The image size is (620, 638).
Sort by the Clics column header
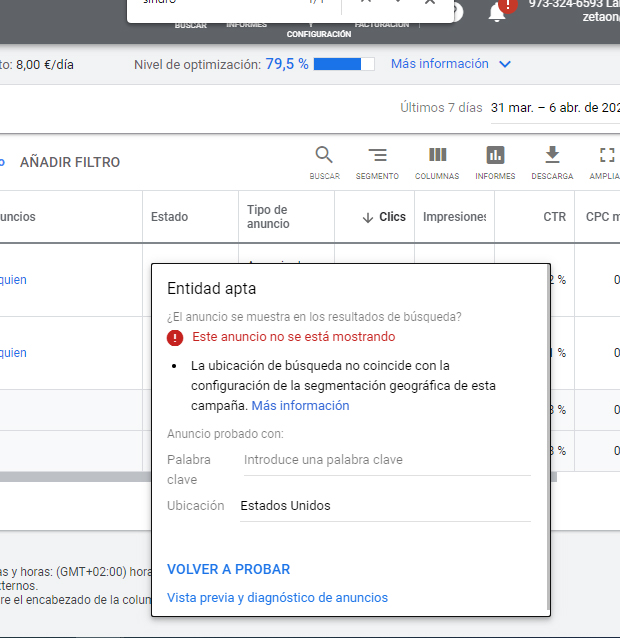tap(384, 217)
